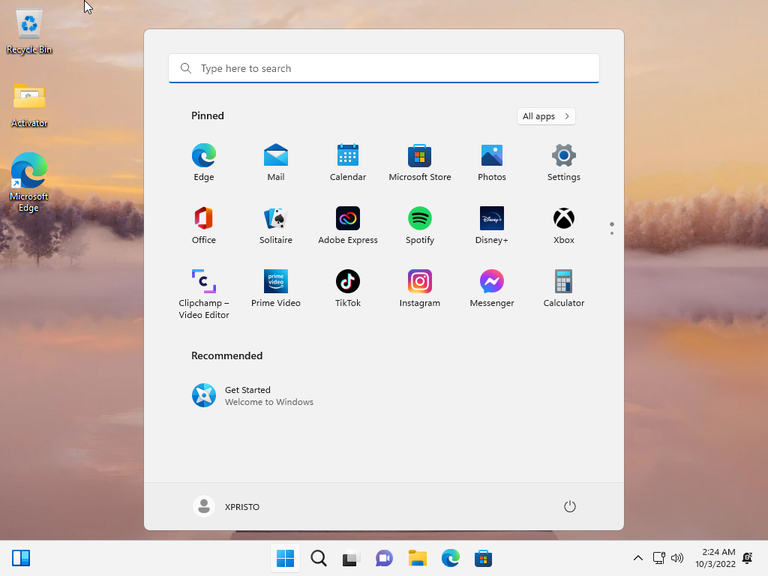Launch Instagram

(420, 288)
